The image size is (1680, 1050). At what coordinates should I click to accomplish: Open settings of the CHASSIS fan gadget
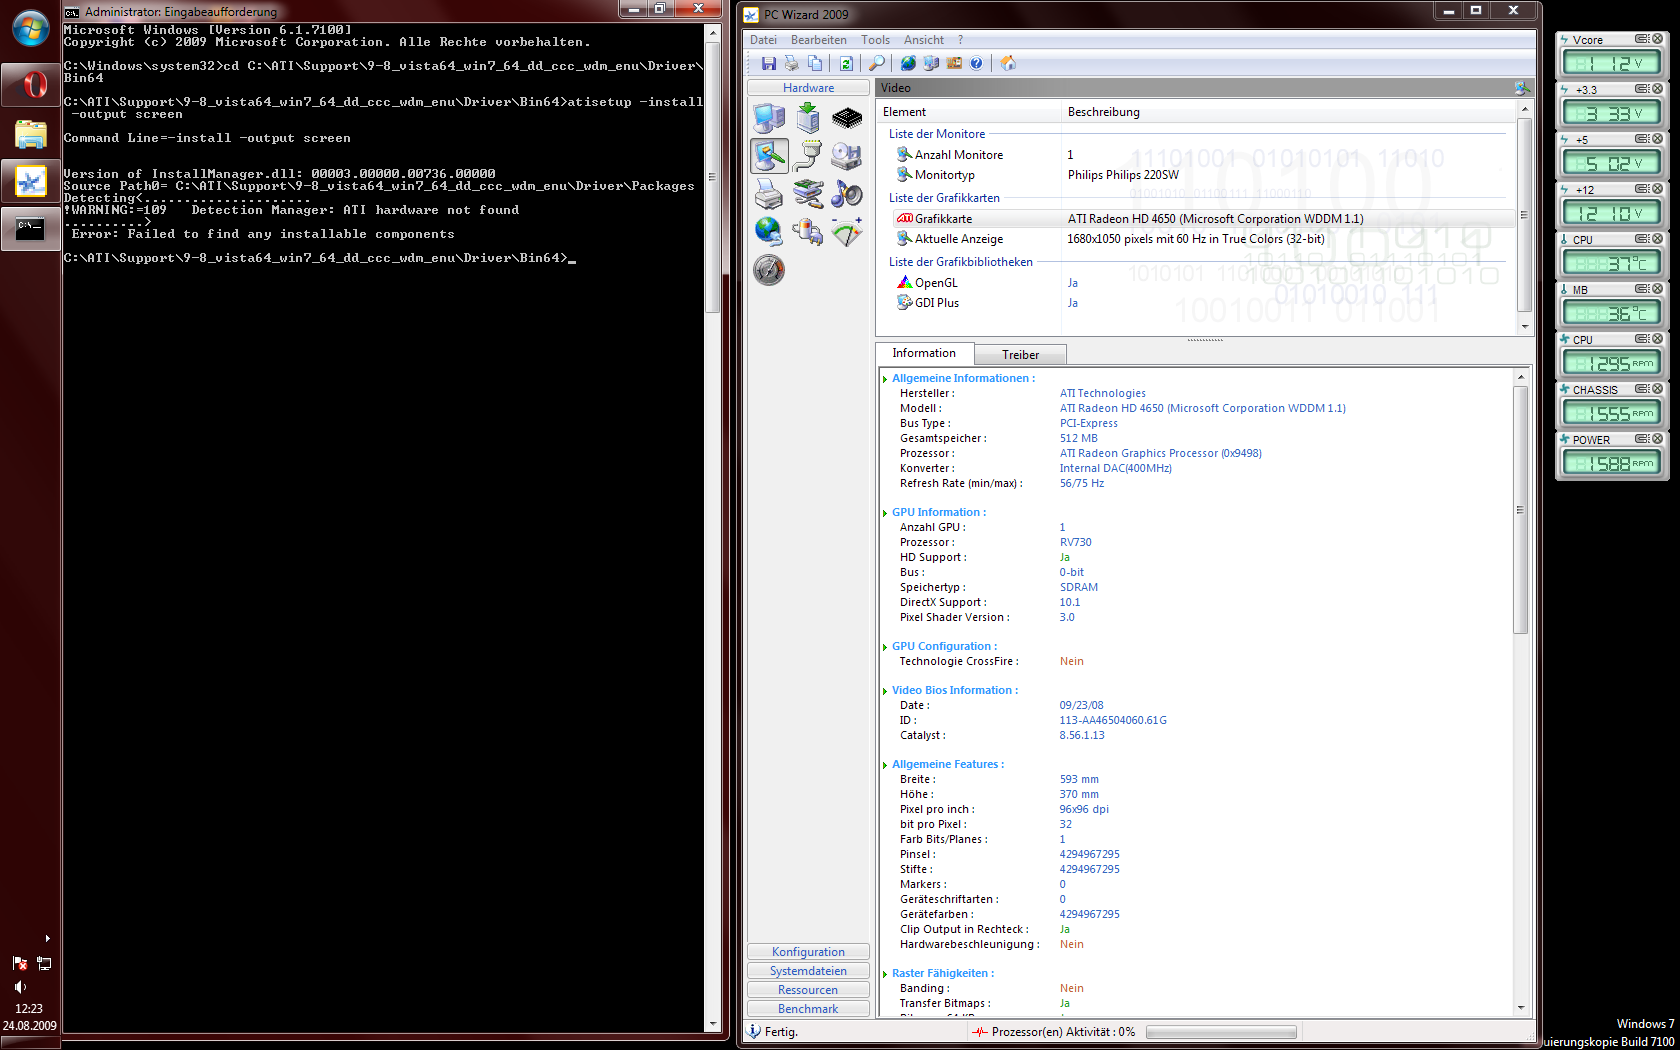(1642, 389)
